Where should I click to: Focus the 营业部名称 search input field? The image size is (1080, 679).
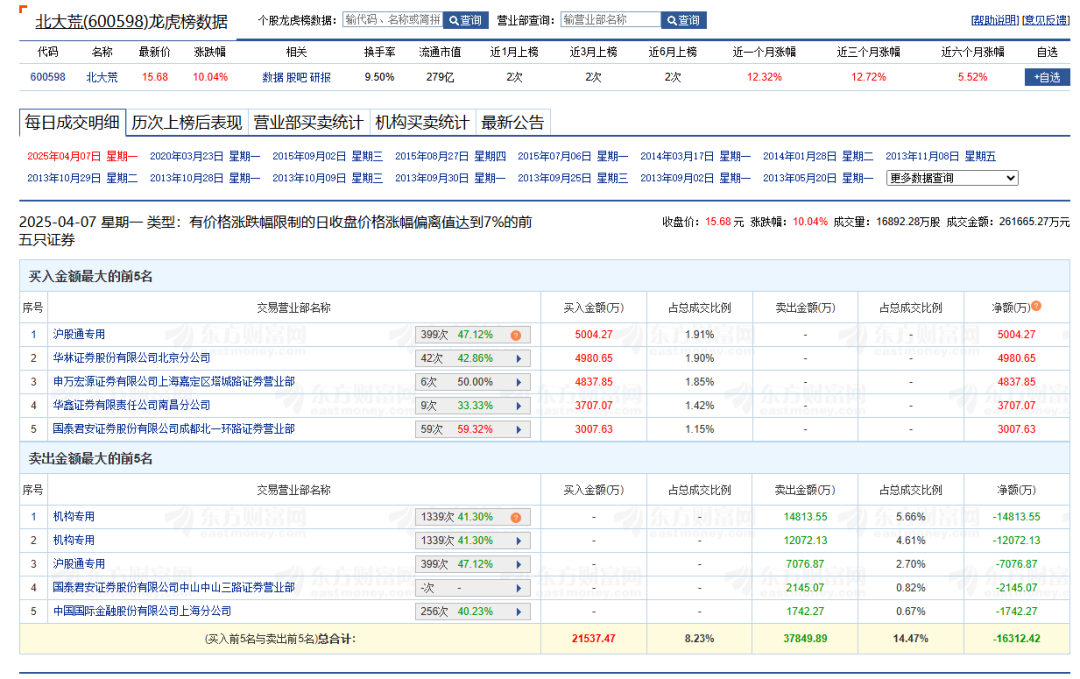click(x=610, y=20)
